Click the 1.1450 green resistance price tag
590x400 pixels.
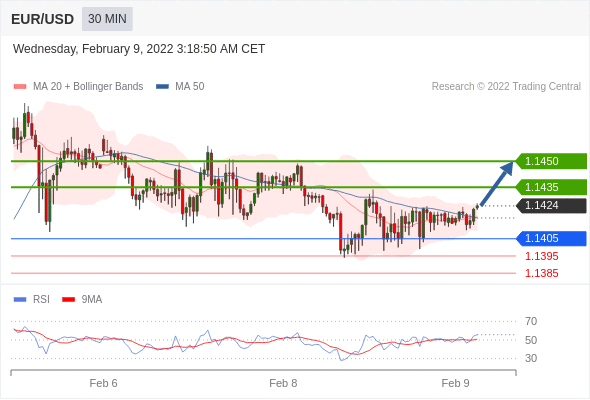(551, 161)
